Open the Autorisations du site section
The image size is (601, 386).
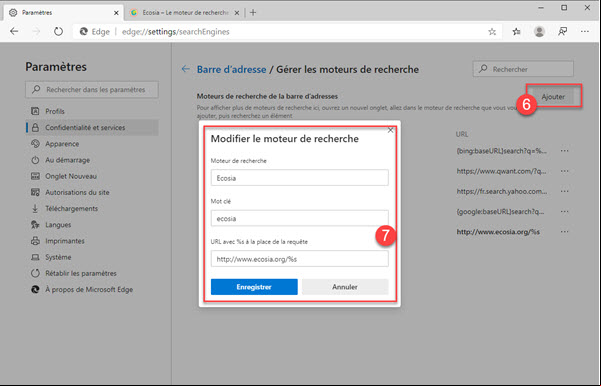(92, 192)
